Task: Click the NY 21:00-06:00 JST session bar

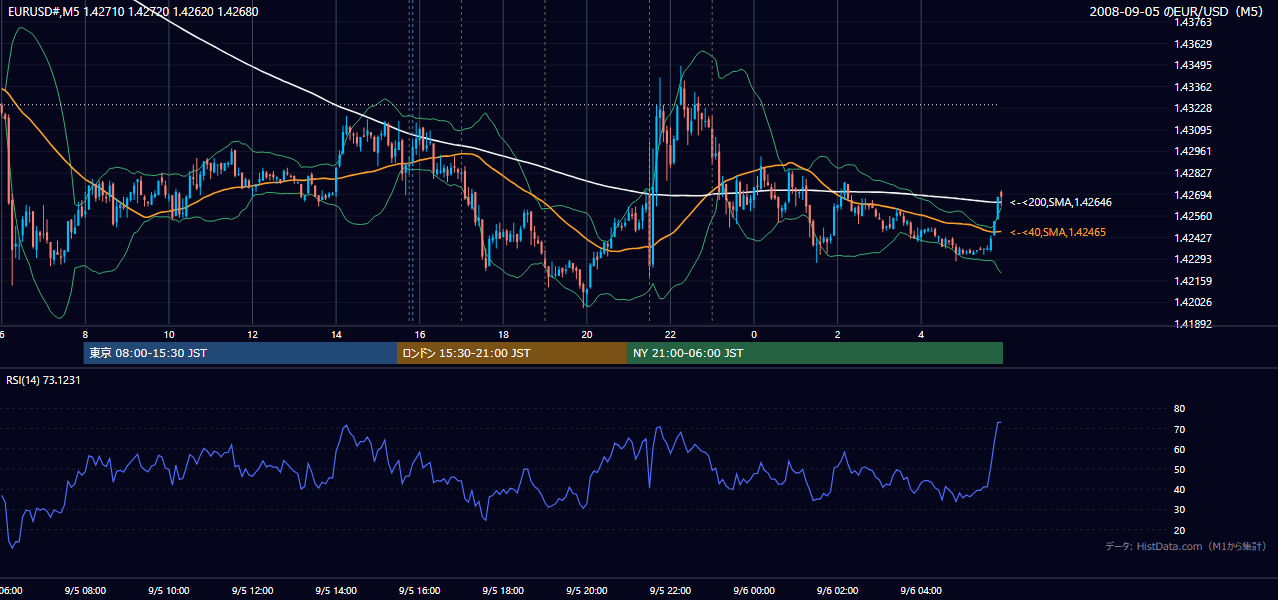Action: point(815,353)
